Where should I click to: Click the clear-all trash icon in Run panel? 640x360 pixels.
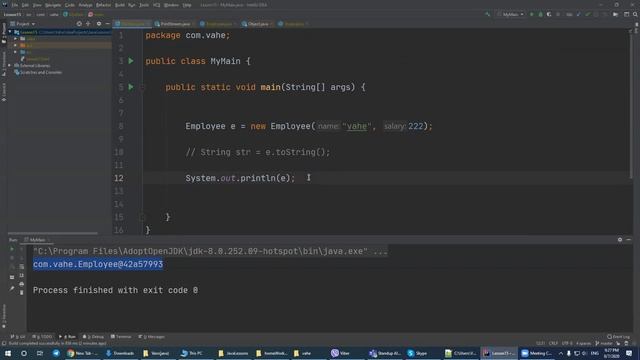22,293
